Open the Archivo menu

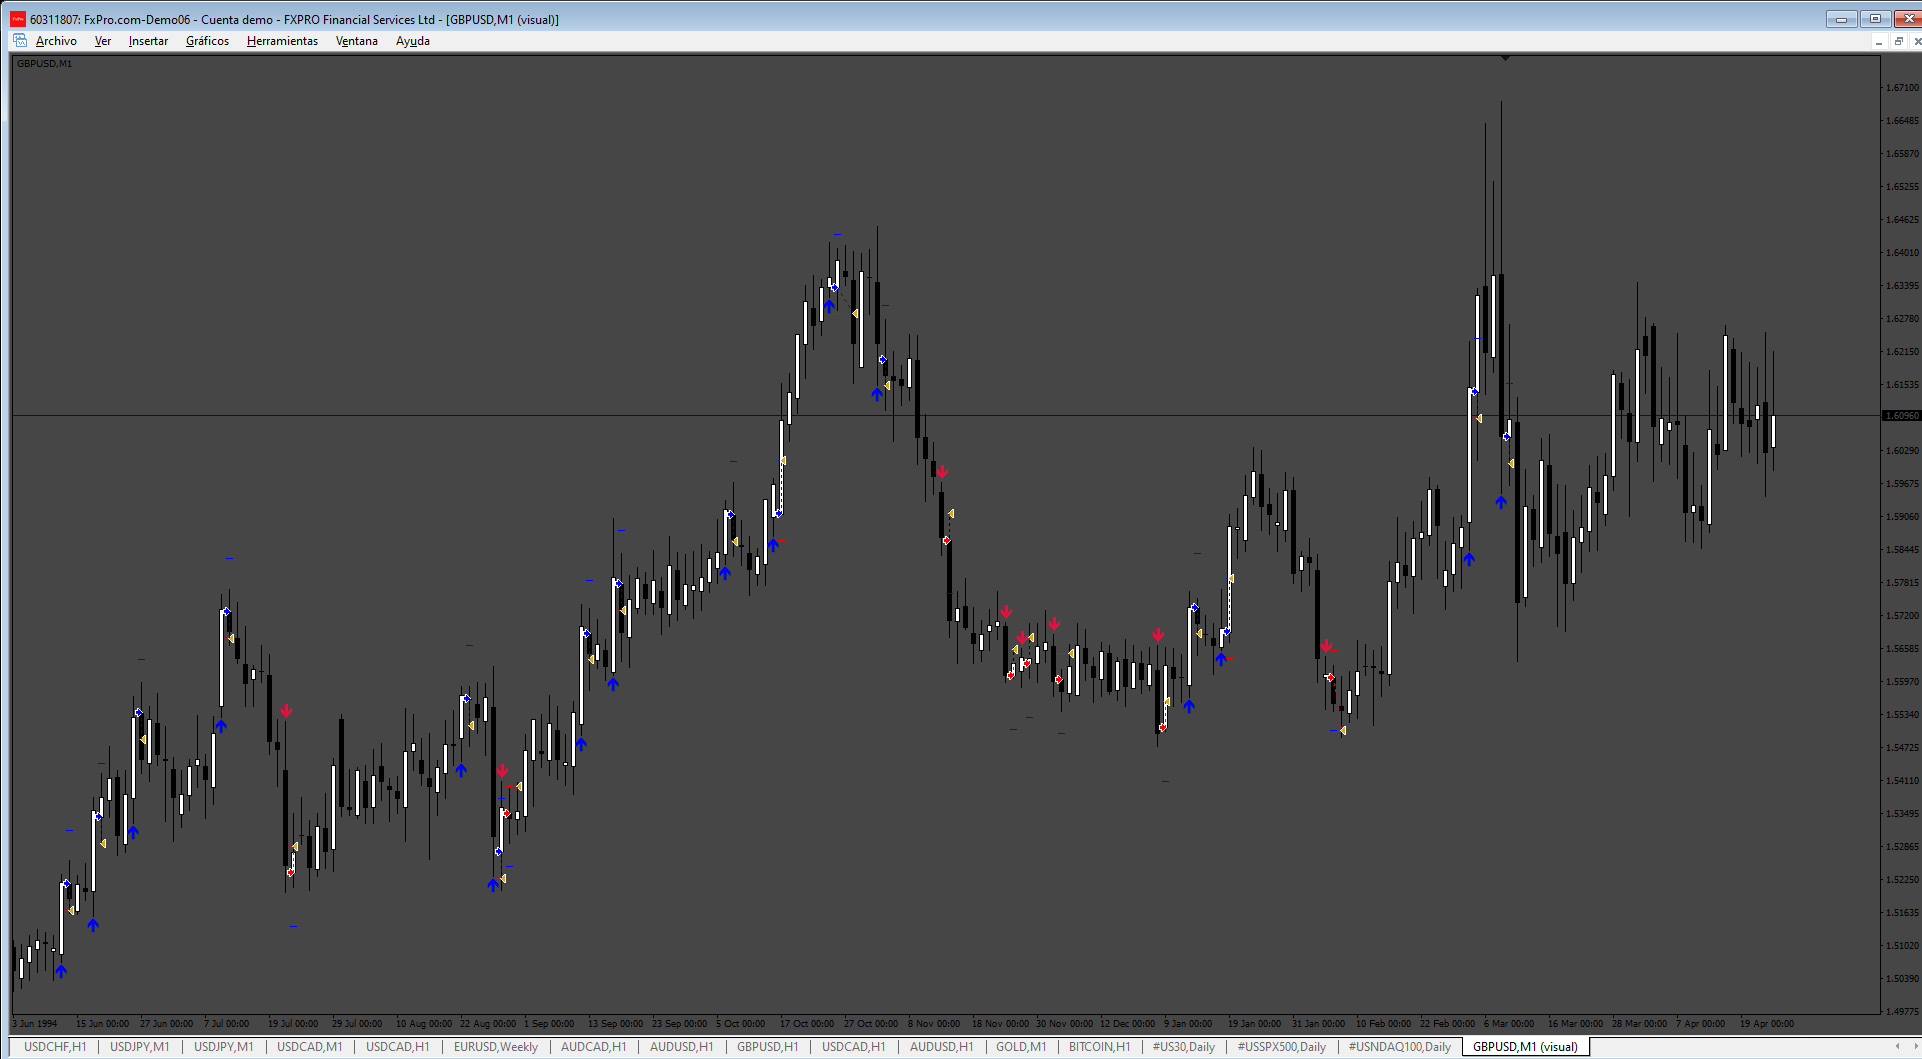coord(56,41)
